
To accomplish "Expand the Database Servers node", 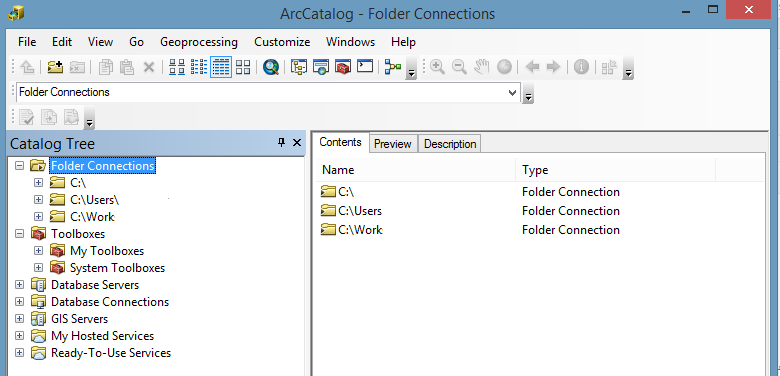I will [x=19, y=285].
